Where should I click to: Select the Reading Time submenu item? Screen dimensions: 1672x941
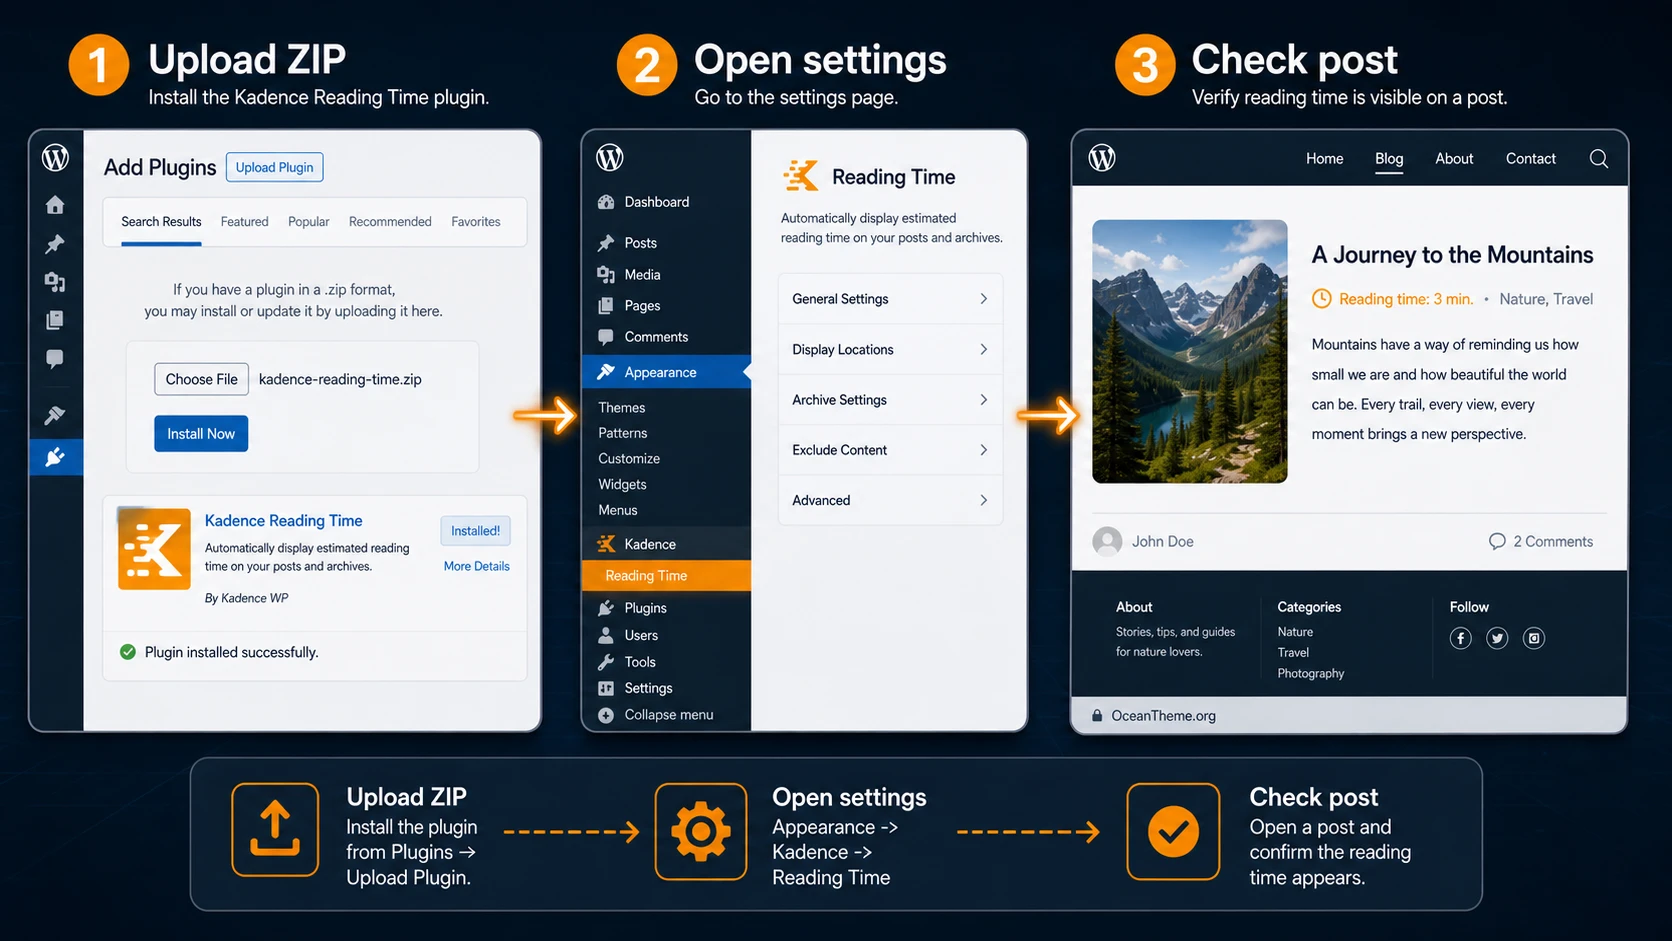[666, 576]
